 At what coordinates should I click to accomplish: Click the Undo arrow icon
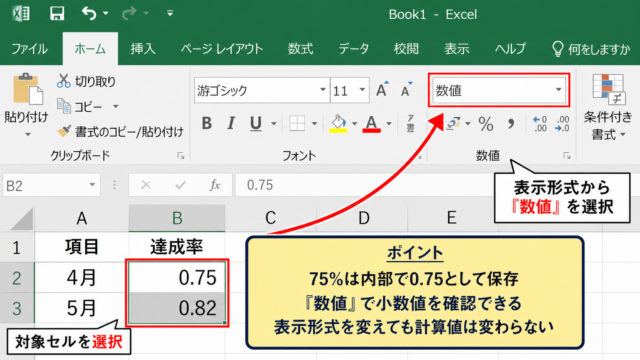89,13
